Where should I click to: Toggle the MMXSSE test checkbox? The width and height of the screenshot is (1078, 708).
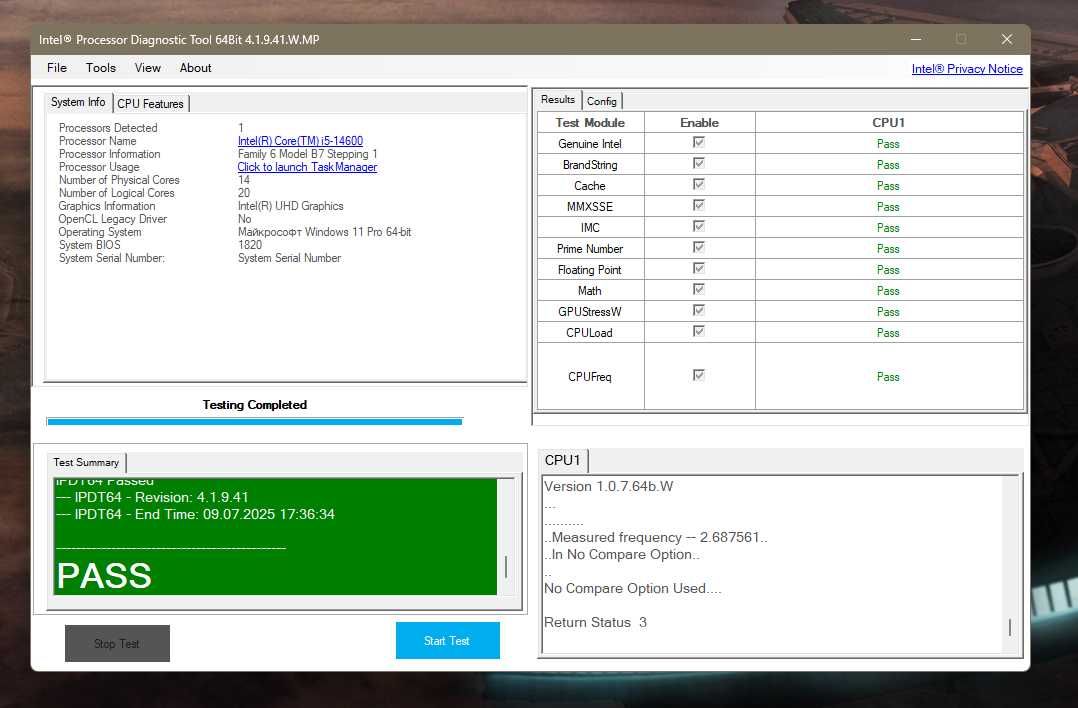[698, 205]
